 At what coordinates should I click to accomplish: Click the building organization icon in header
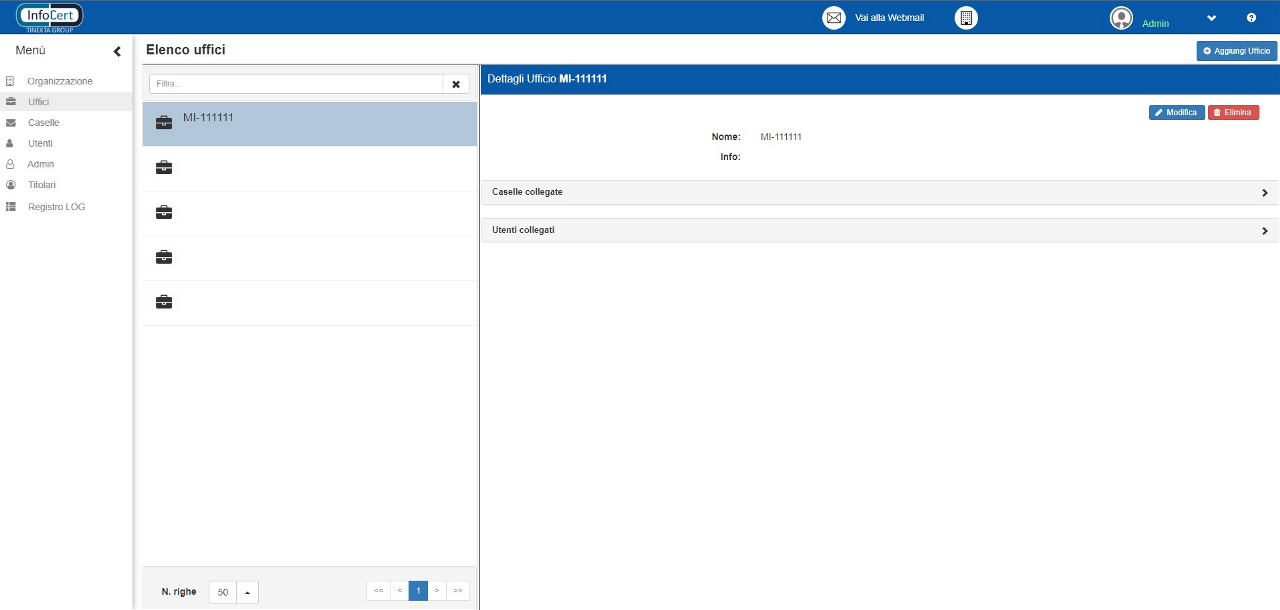click(965, 18)
